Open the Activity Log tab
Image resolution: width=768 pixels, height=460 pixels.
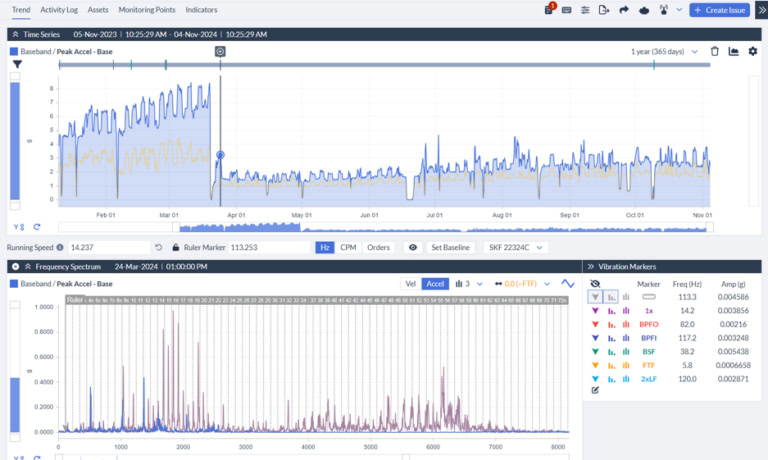(x=59, y=10)
